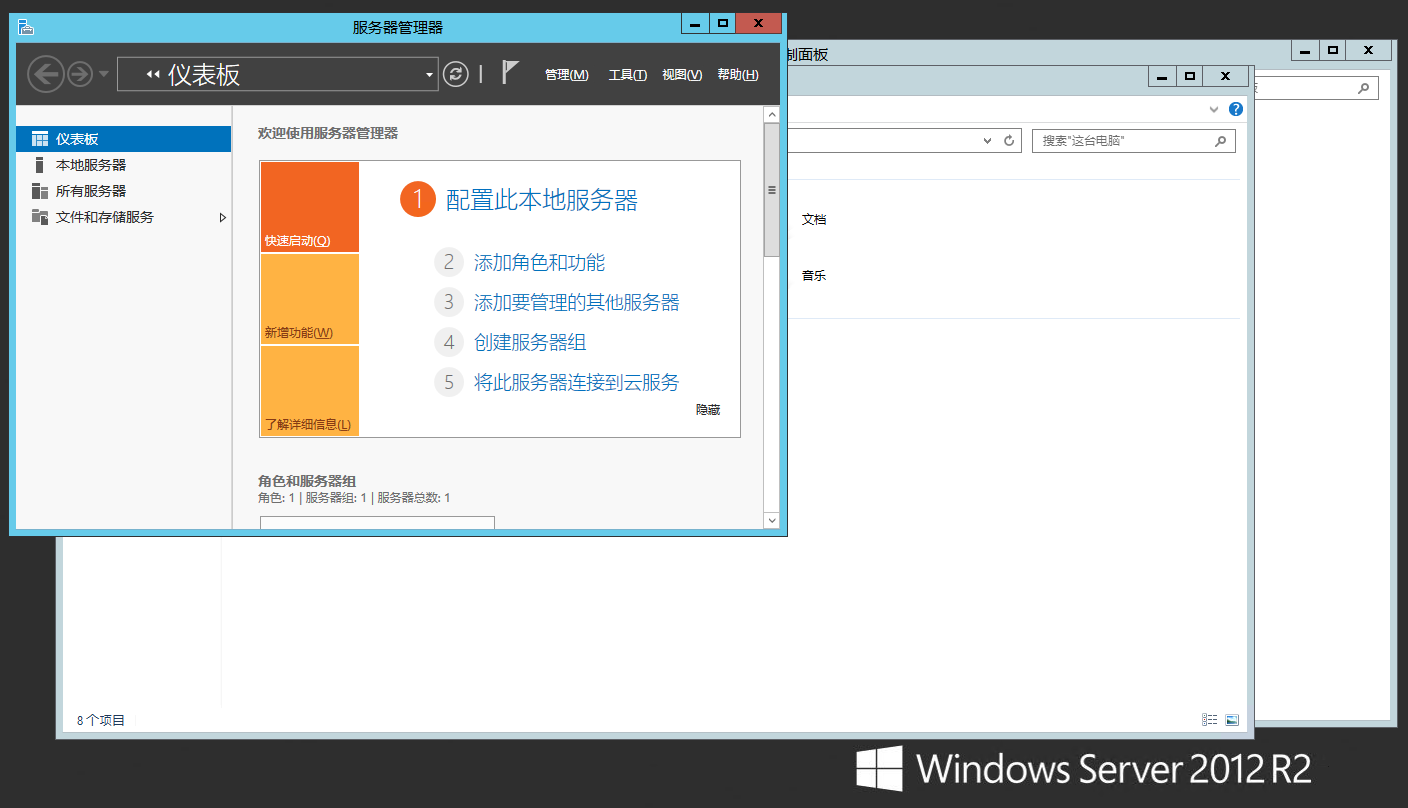Screen dimensions: 1408x808
Task: Switch to large icons view in Explorer status bar
Action: point(1232,720)
